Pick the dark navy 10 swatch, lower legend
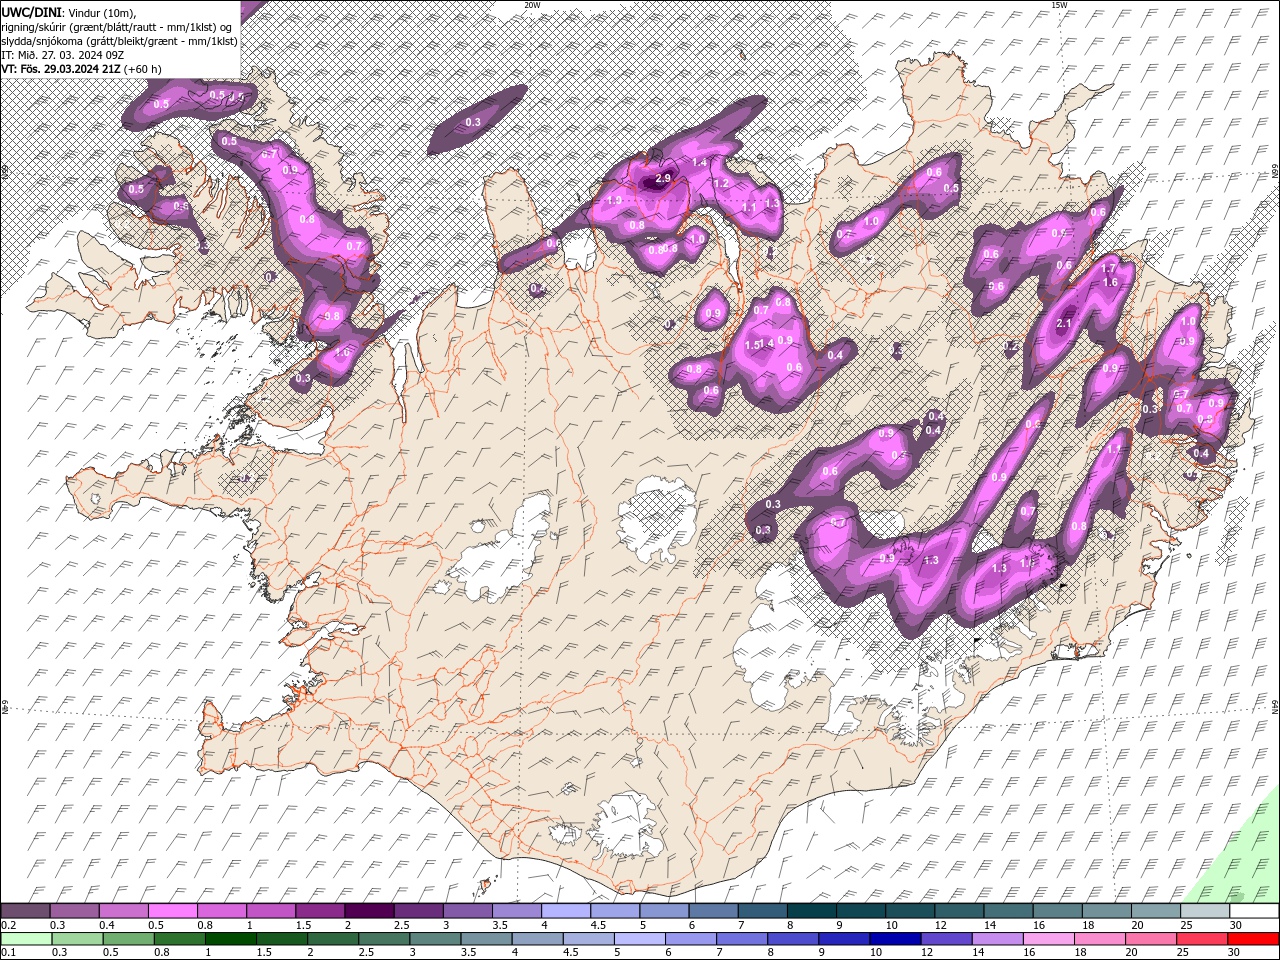The height and width of the screenshot is (960, 1280). [894, 938]
